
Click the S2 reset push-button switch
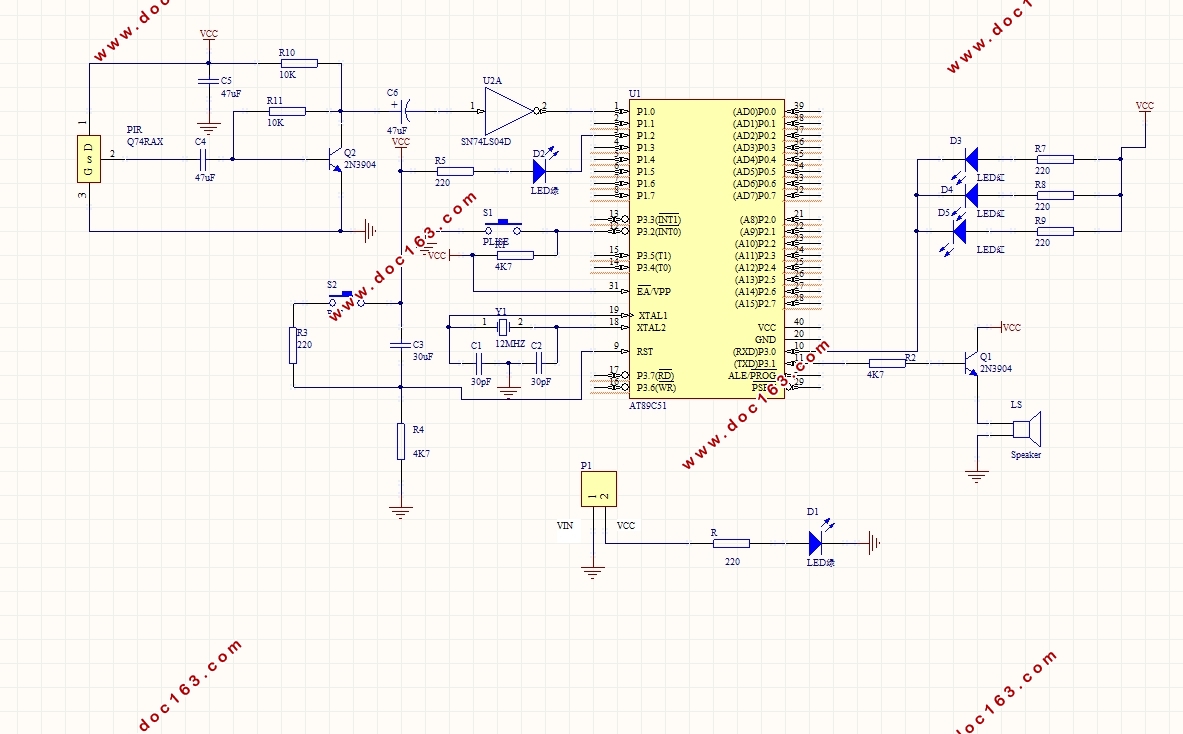click(x=346, y=299)
